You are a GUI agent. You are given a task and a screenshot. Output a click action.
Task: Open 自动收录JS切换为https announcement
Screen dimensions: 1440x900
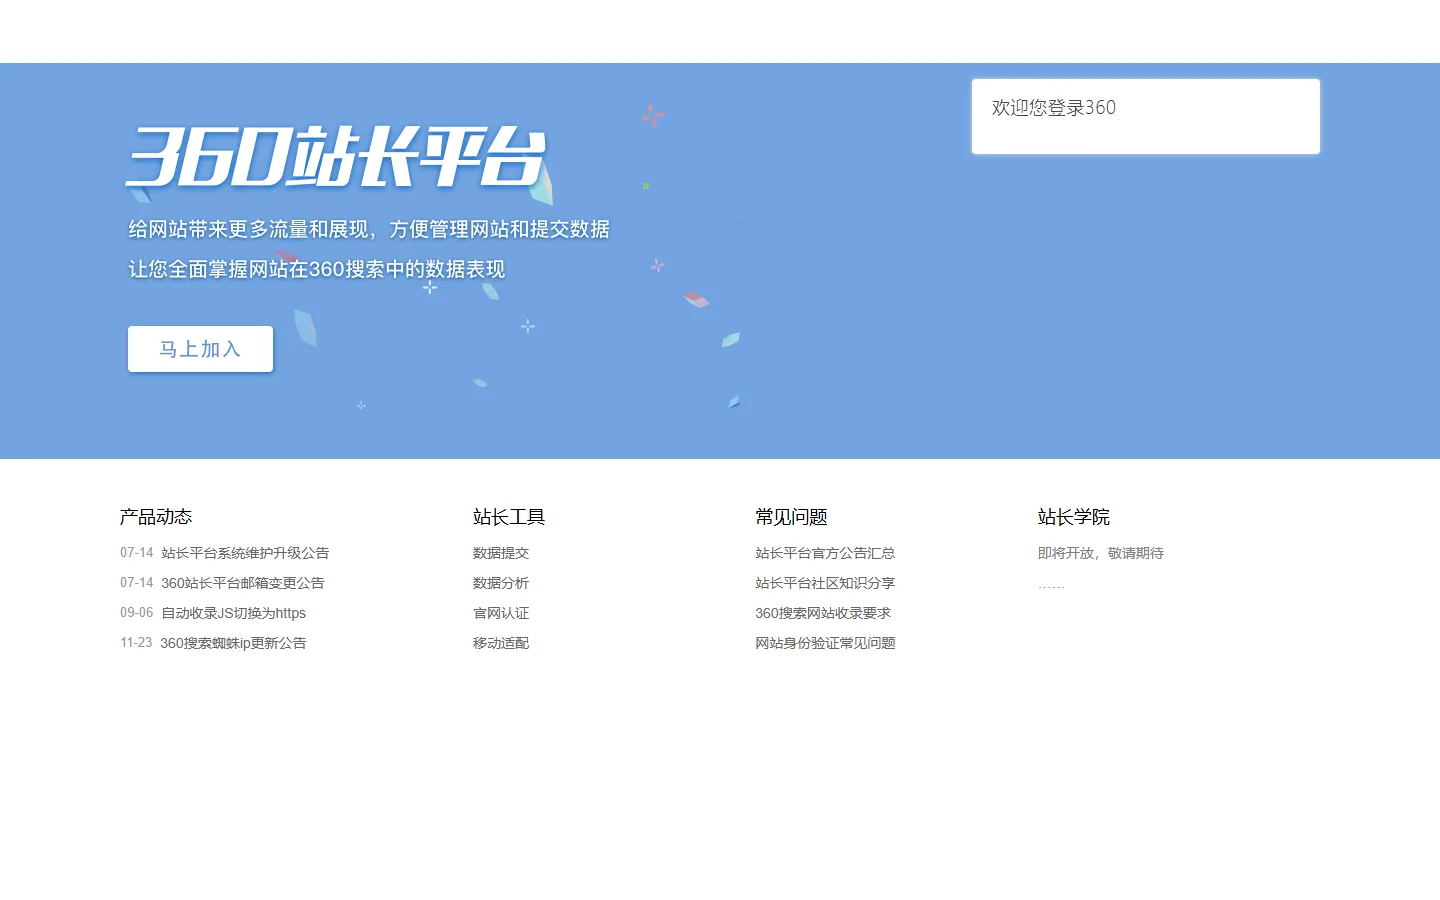234,613
